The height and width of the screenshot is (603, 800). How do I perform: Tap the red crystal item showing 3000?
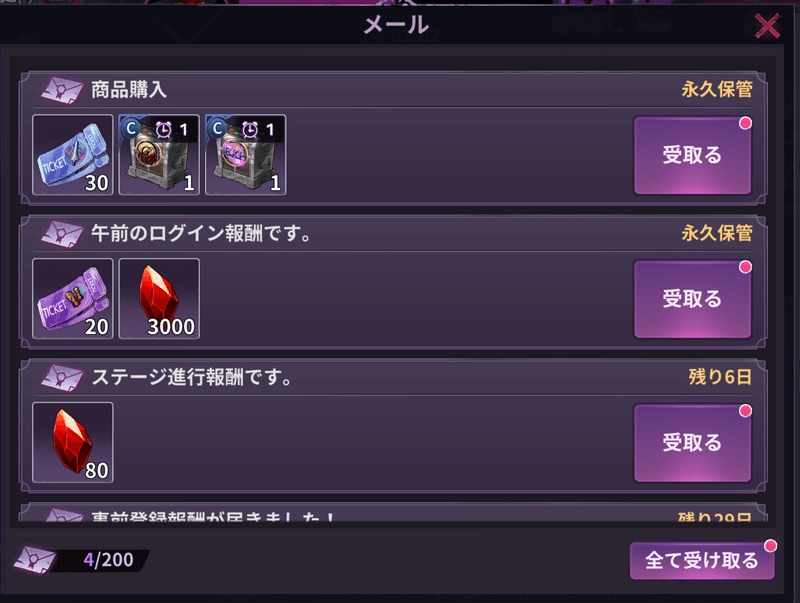pyautogui.click(x=159, y=298)
